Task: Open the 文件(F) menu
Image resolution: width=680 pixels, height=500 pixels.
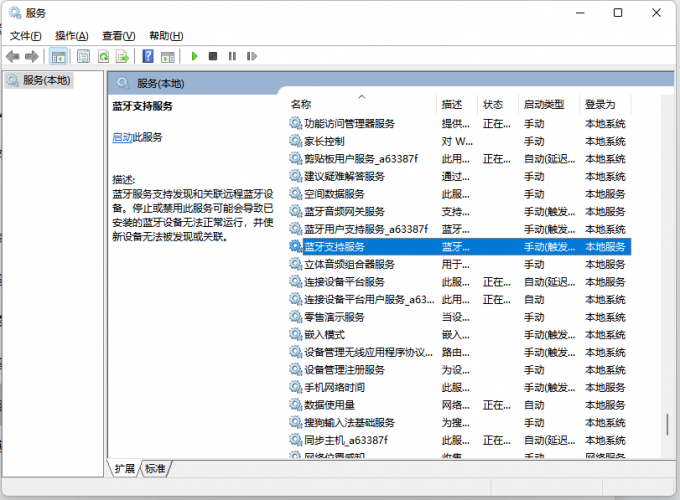Action: (x=26, y=36)
